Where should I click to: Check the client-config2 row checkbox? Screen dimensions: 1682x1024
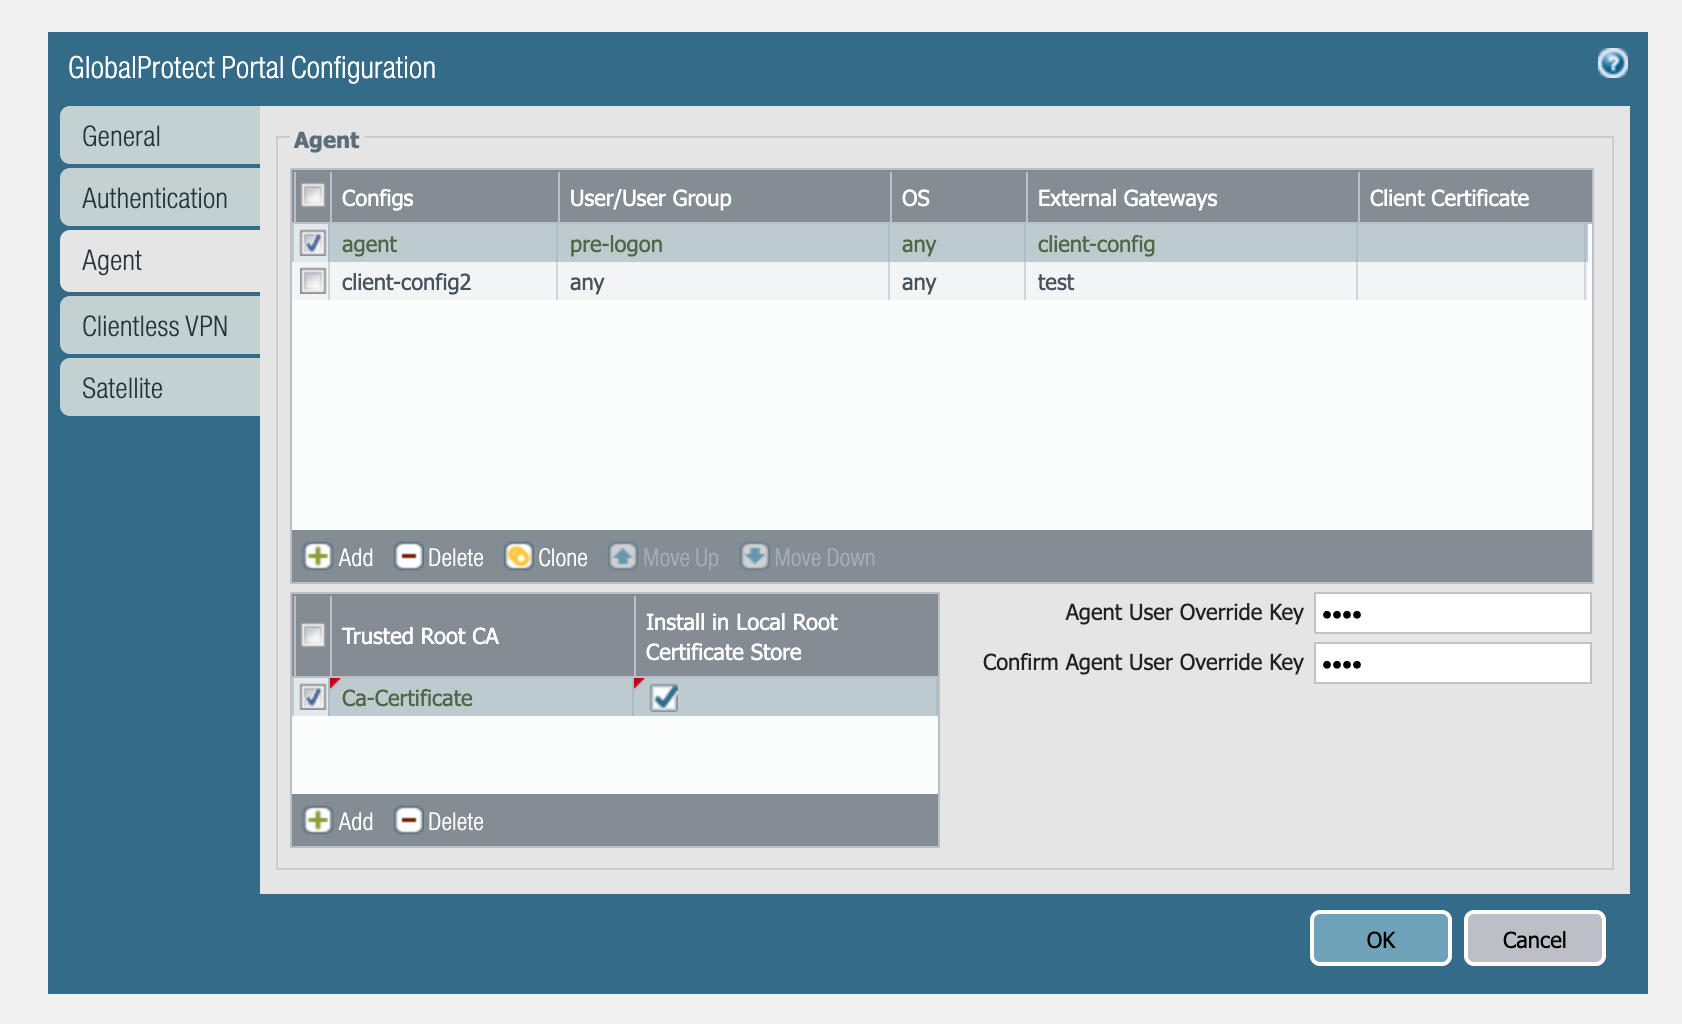pyautogui.click(x=313, y=281)
